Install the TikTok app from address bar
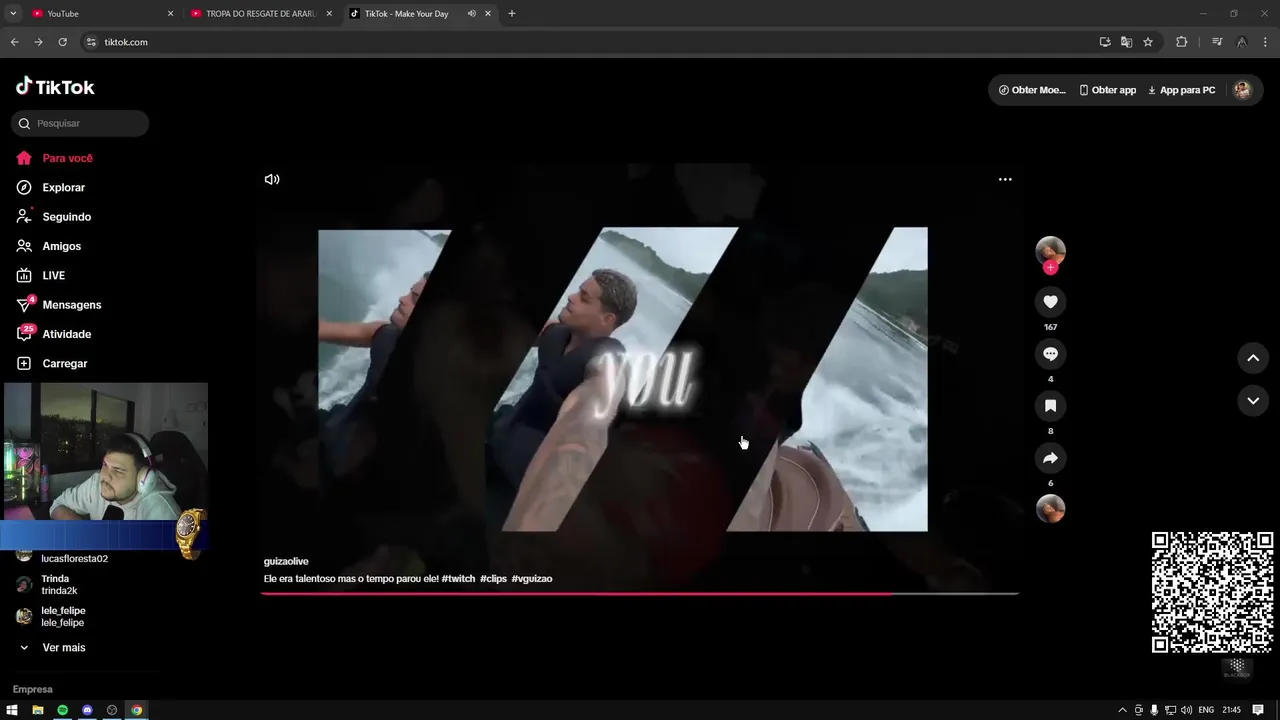 click(x=1105, y=42)
